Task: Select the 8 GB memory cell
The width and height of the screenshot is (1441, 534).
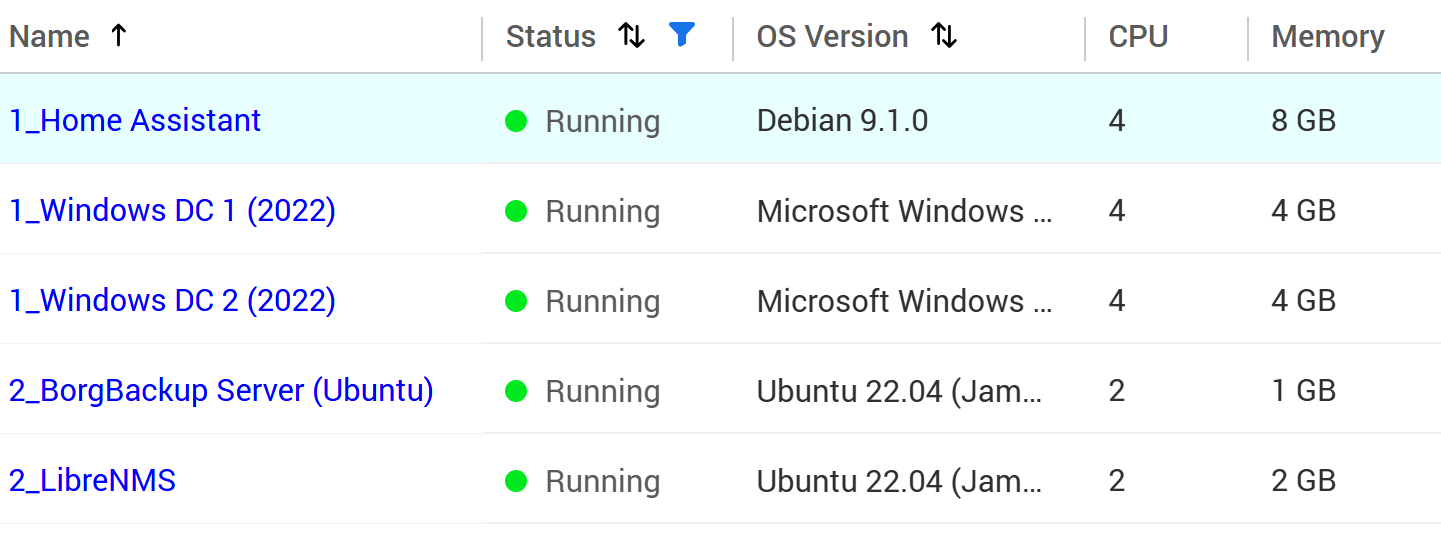Action: (x=1303, y=121)
